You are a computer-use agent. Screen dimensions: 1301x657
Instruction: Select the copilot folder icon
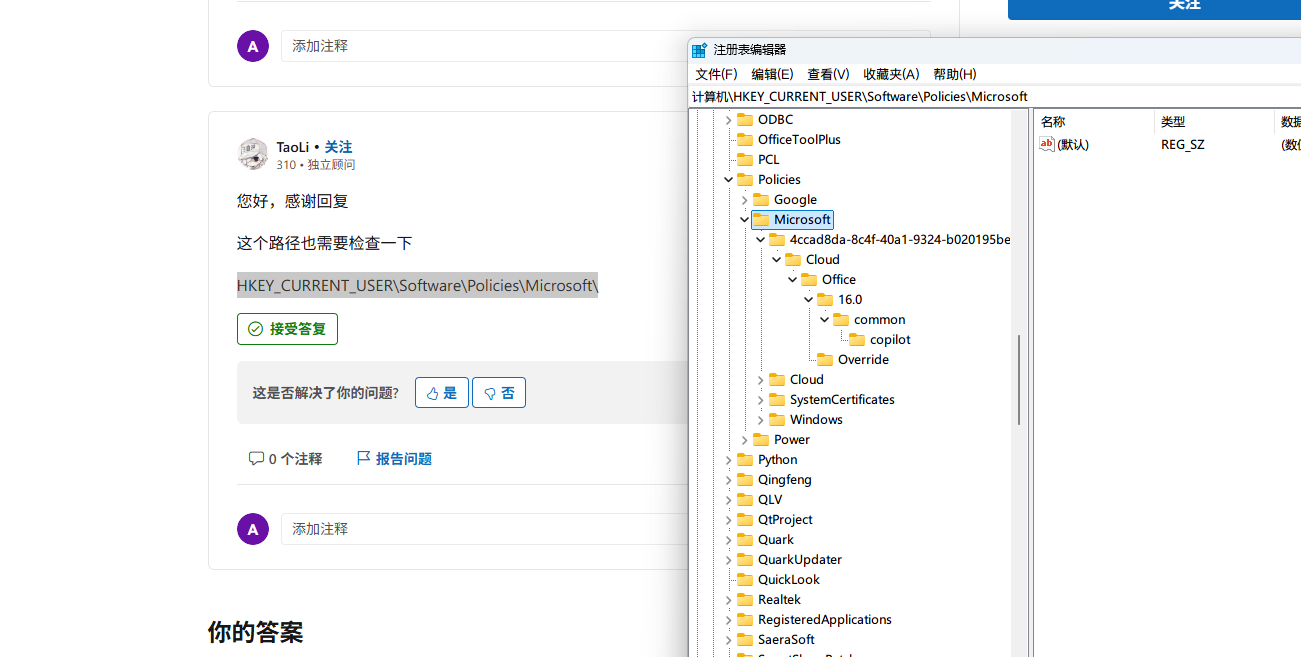(x=857, y=340)
